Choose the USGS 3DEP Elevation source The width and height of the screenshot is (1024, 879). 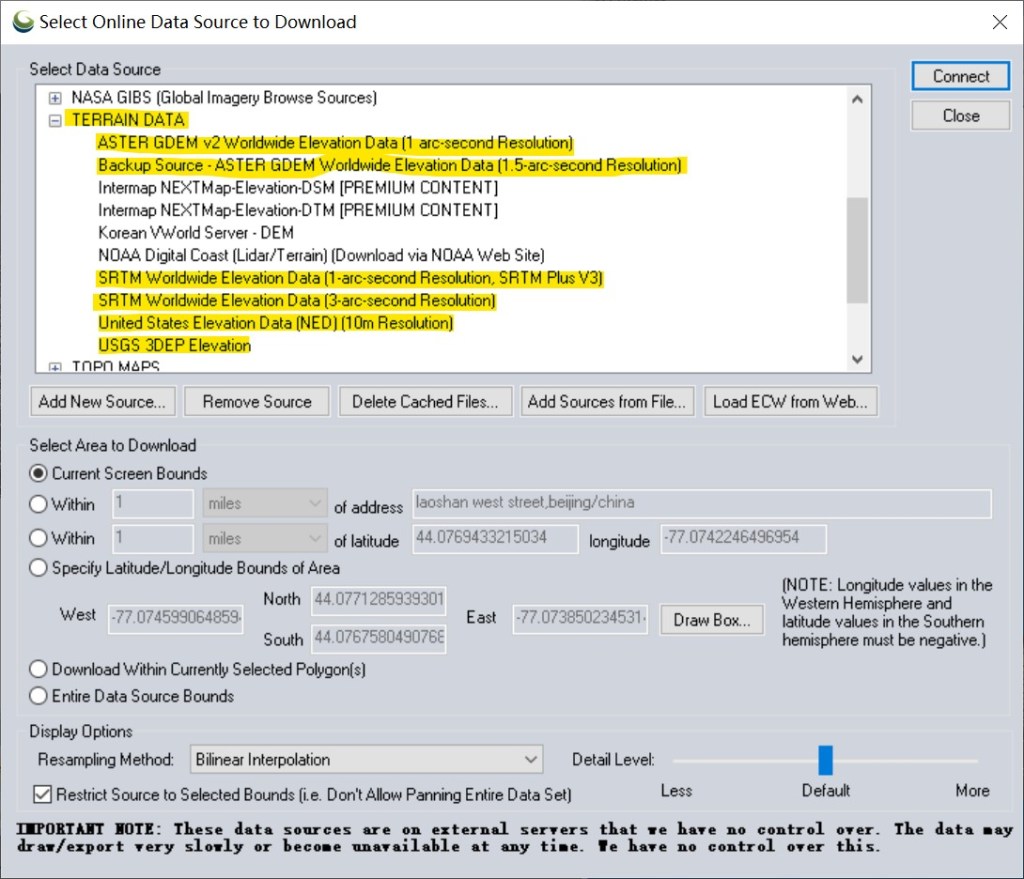(174, 346)
